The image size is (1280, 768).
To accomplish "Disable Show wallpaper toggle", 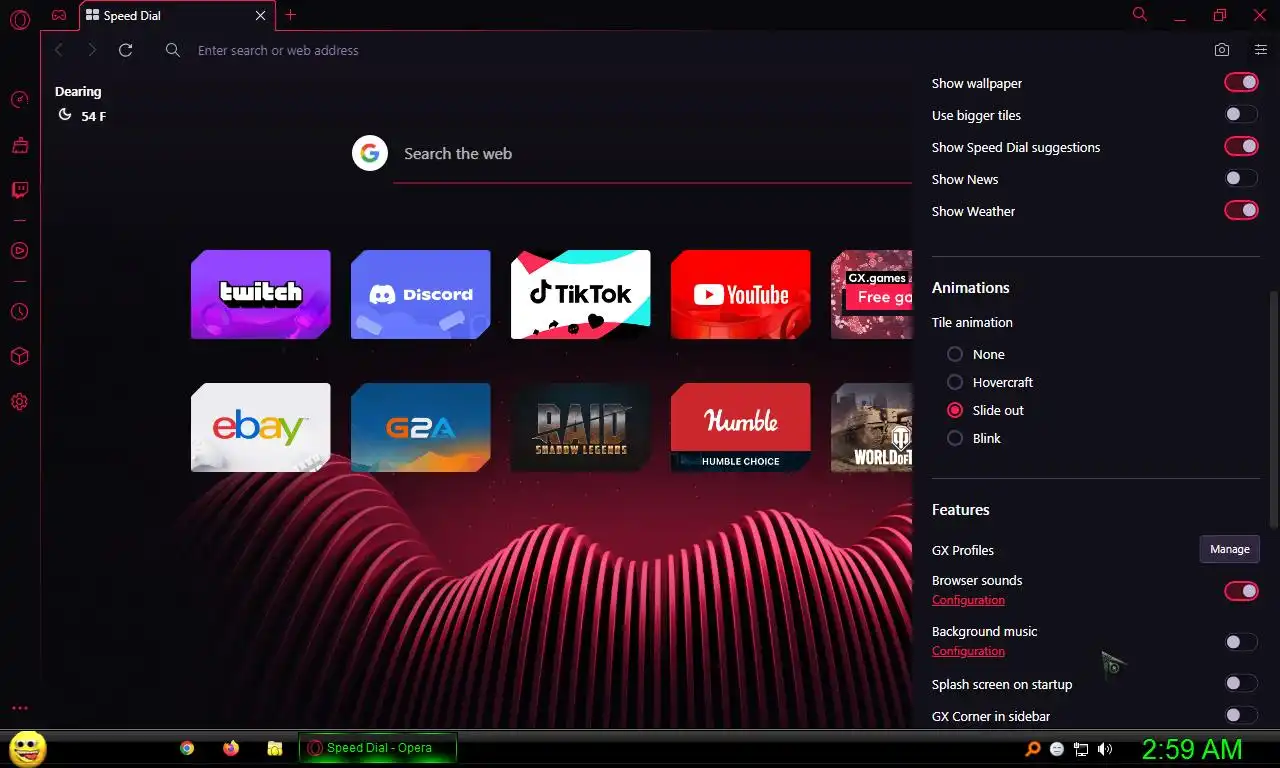I will [1241, 83].
